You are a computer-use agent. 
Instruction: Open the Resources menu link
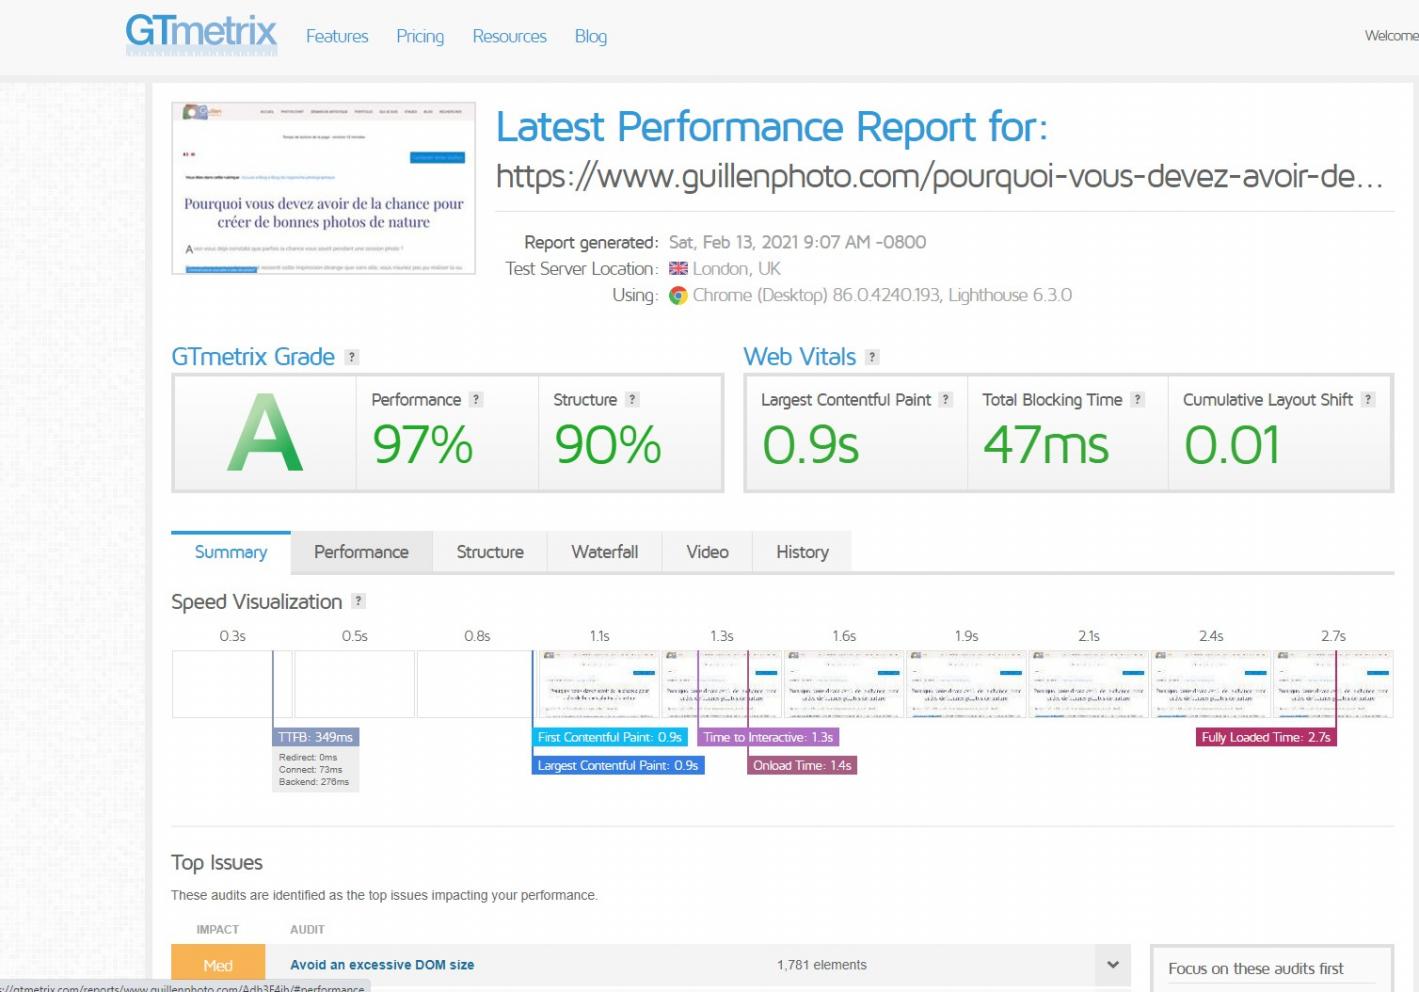click(509, 36)
